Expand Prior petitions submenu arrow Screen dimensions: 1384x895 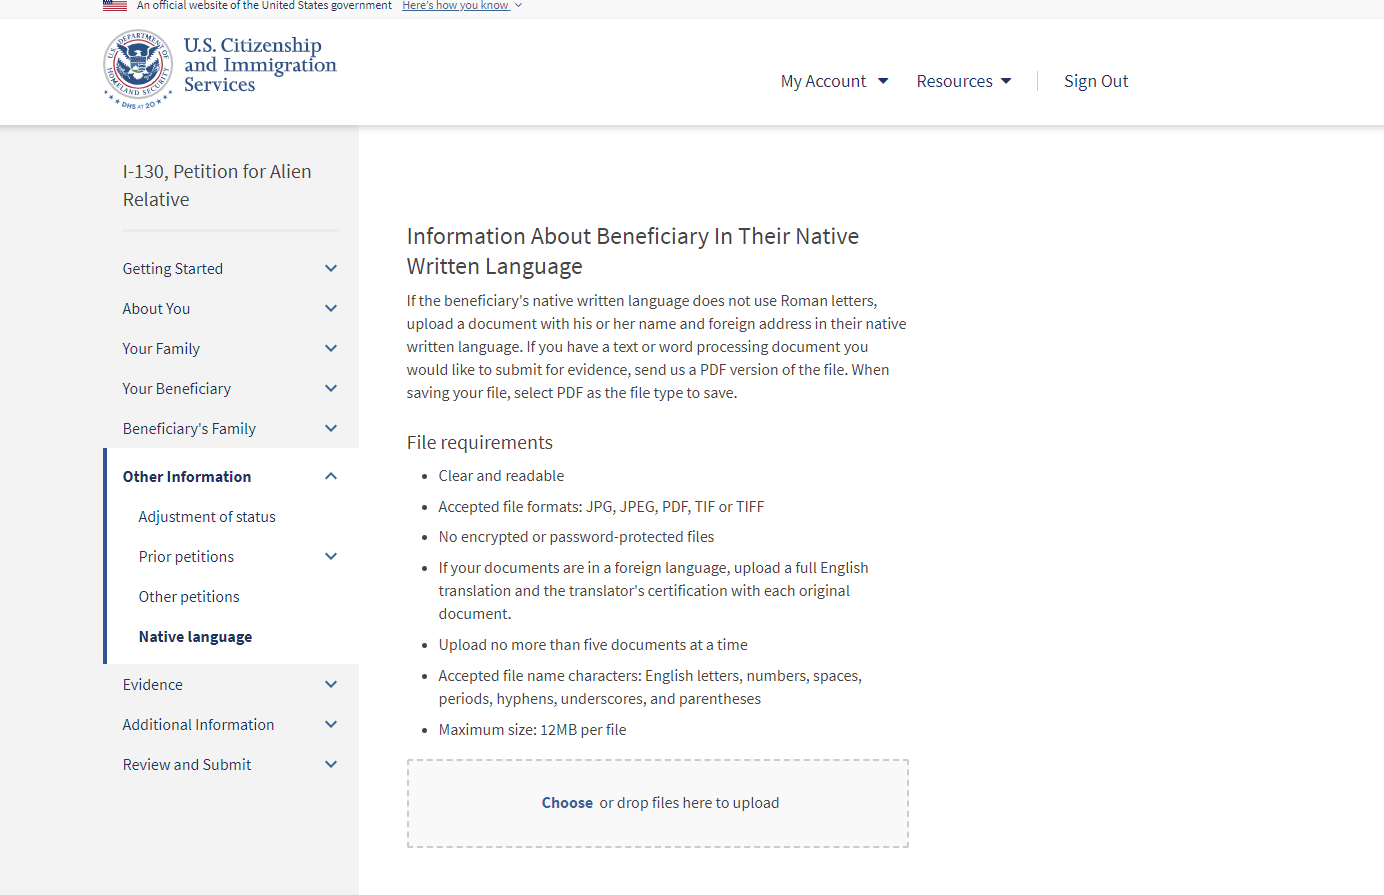[331, 556]
